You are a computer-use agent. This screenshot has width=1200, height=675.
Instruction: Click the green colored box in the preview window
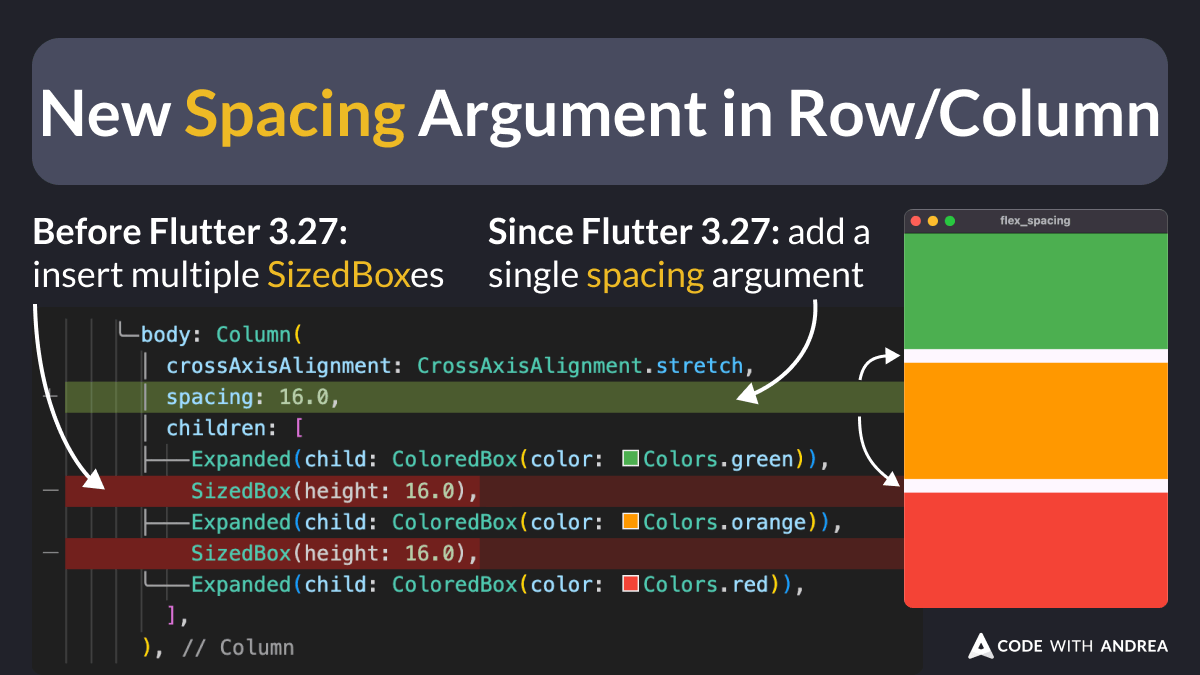1035,290
